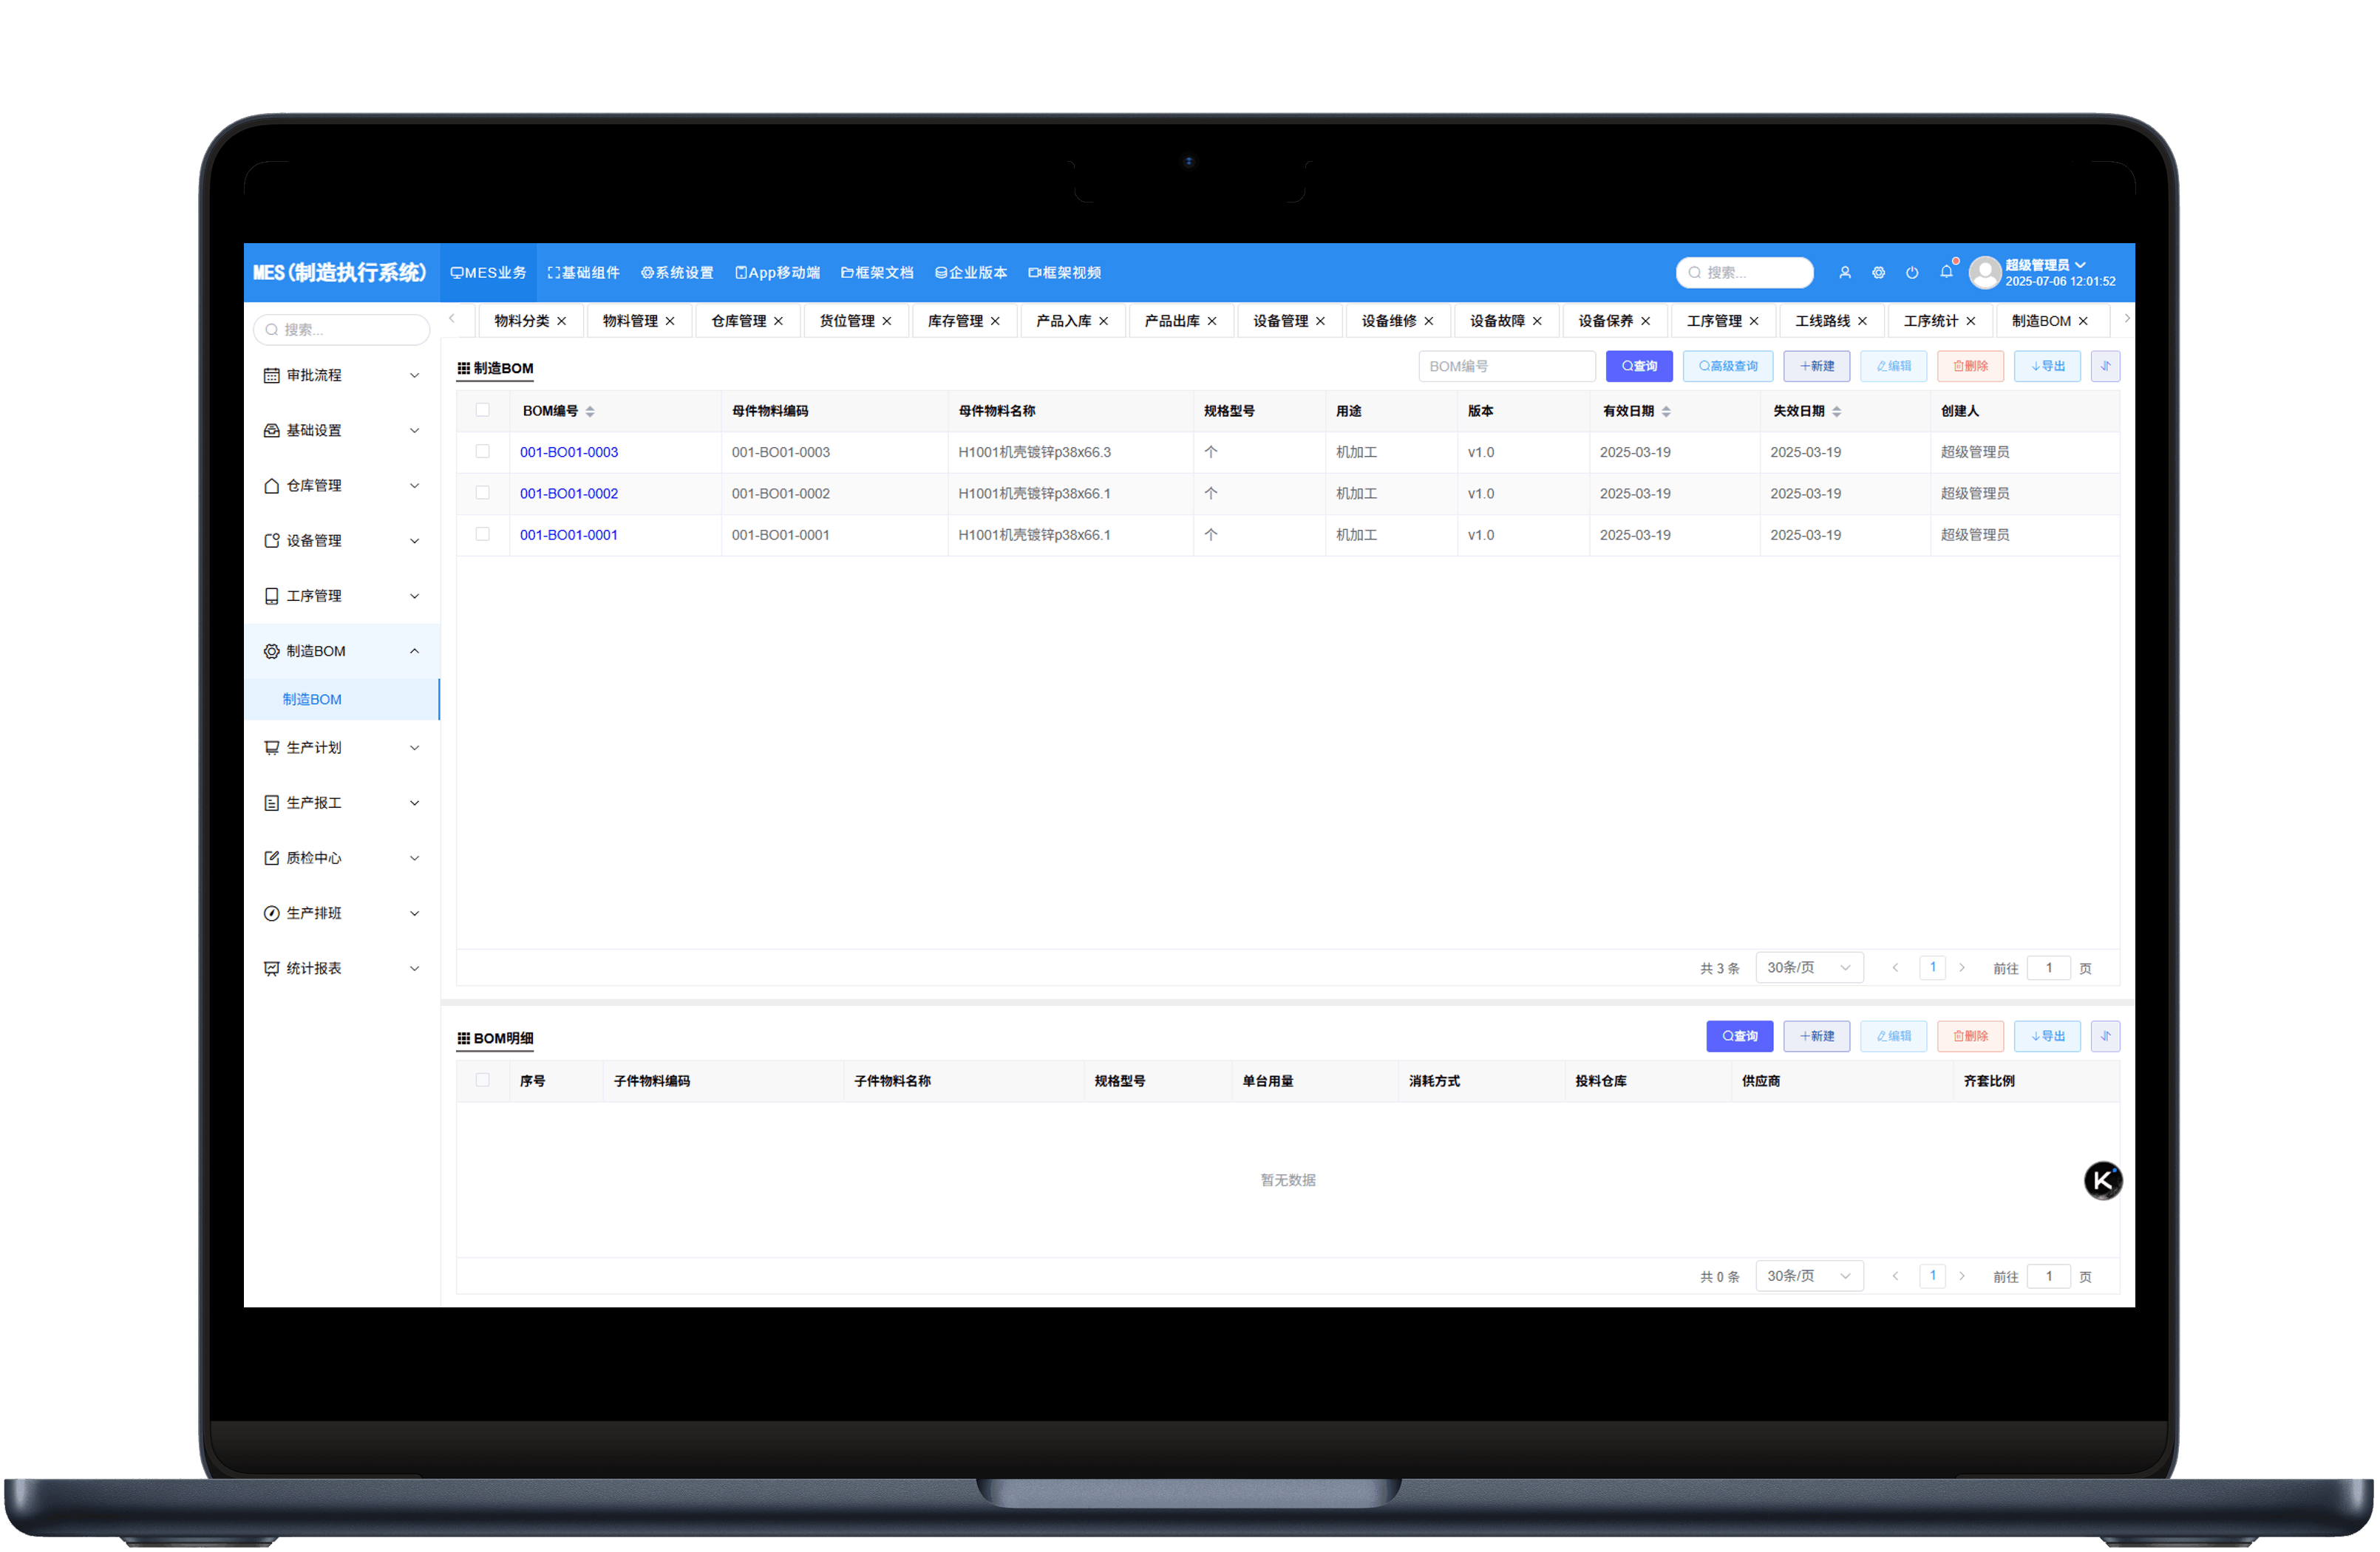Click 新建 button in 制造BOM toolbar
Image resolution: width=2380 pixels, height=1552 pixels.
1816,366
